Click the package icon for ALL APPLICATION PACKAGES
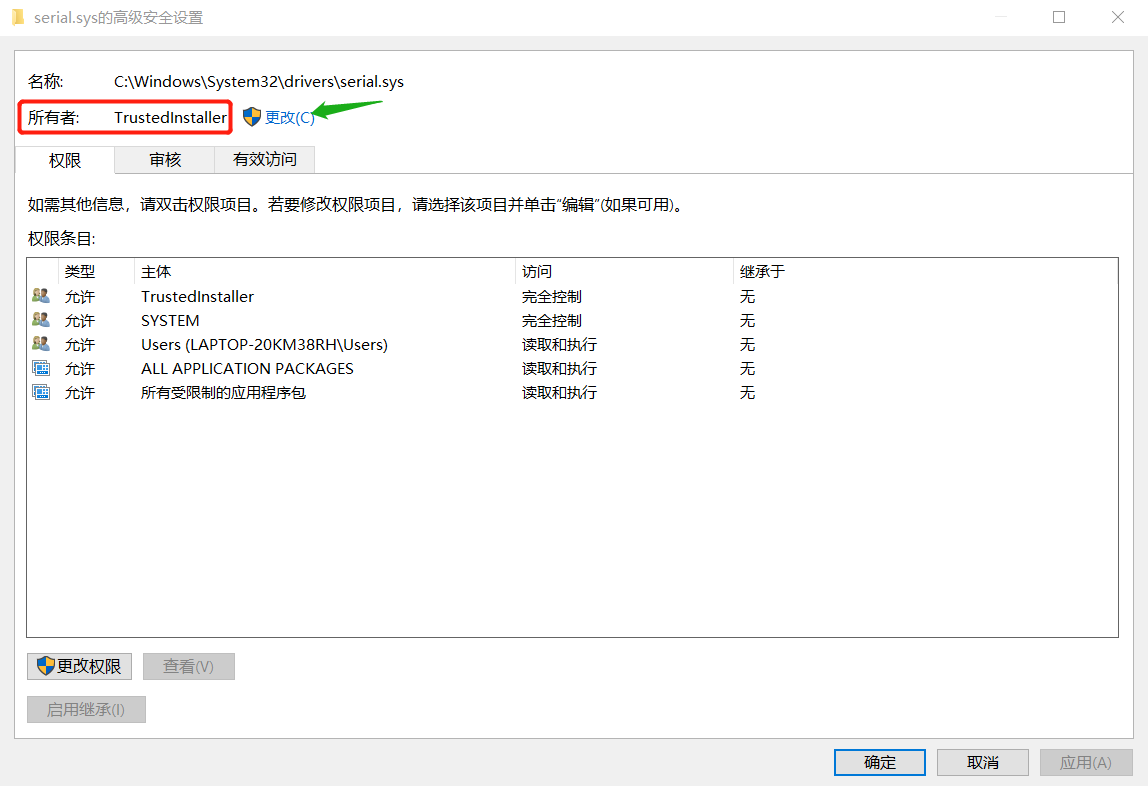The height and width of the screenshot is (786, 1148). (40, 368)
